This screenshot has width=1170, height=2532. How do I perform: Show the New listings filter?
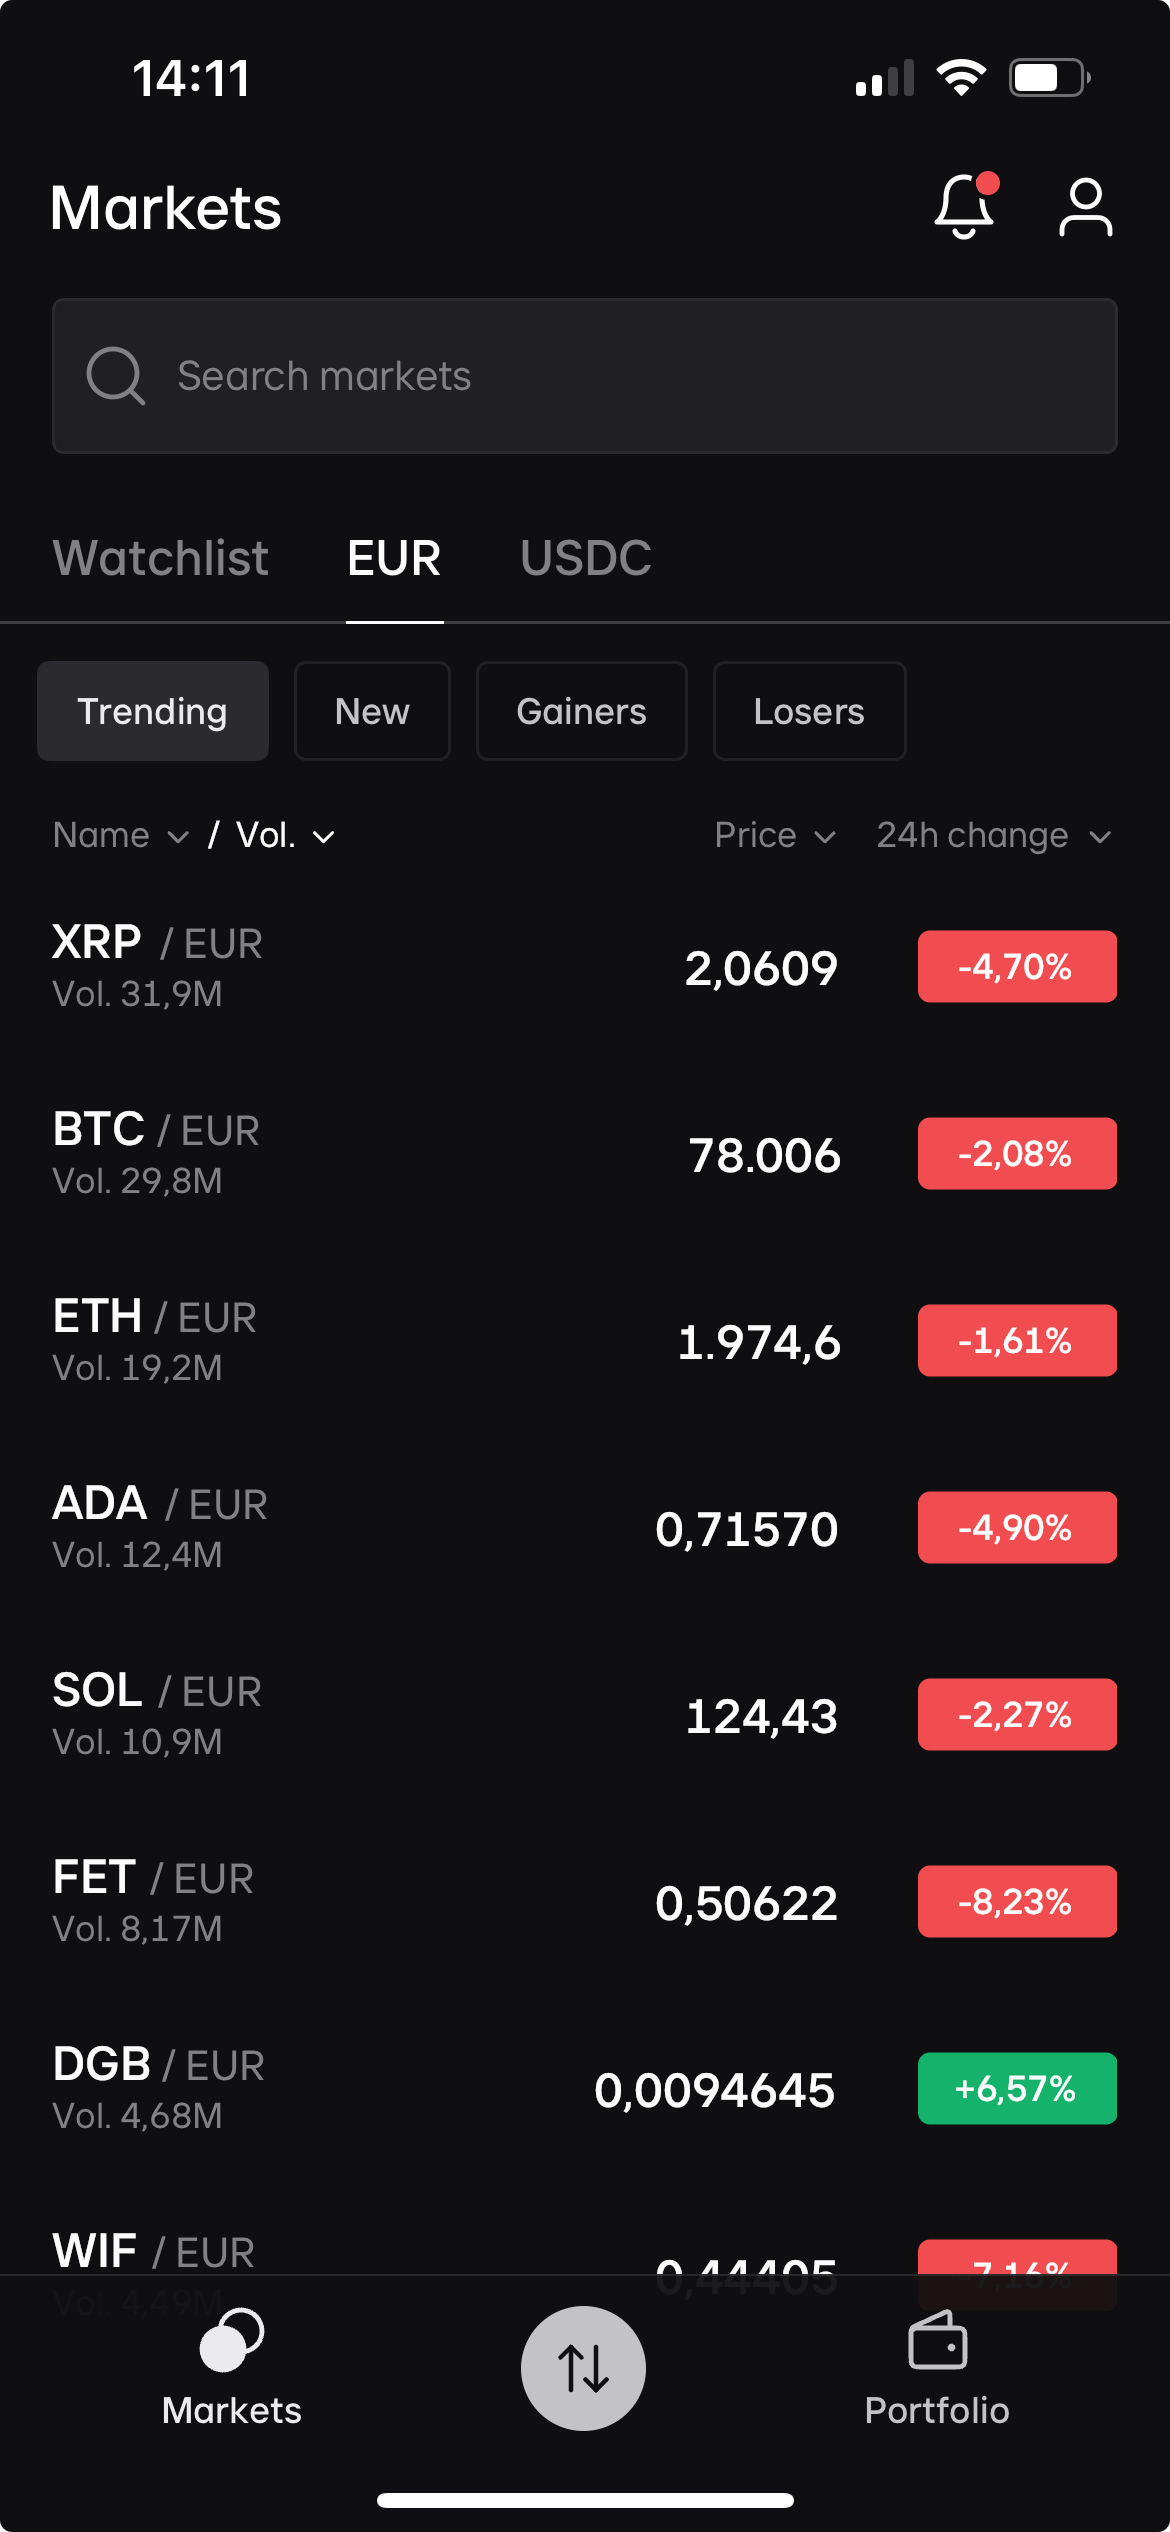click(x=372, y=711)
